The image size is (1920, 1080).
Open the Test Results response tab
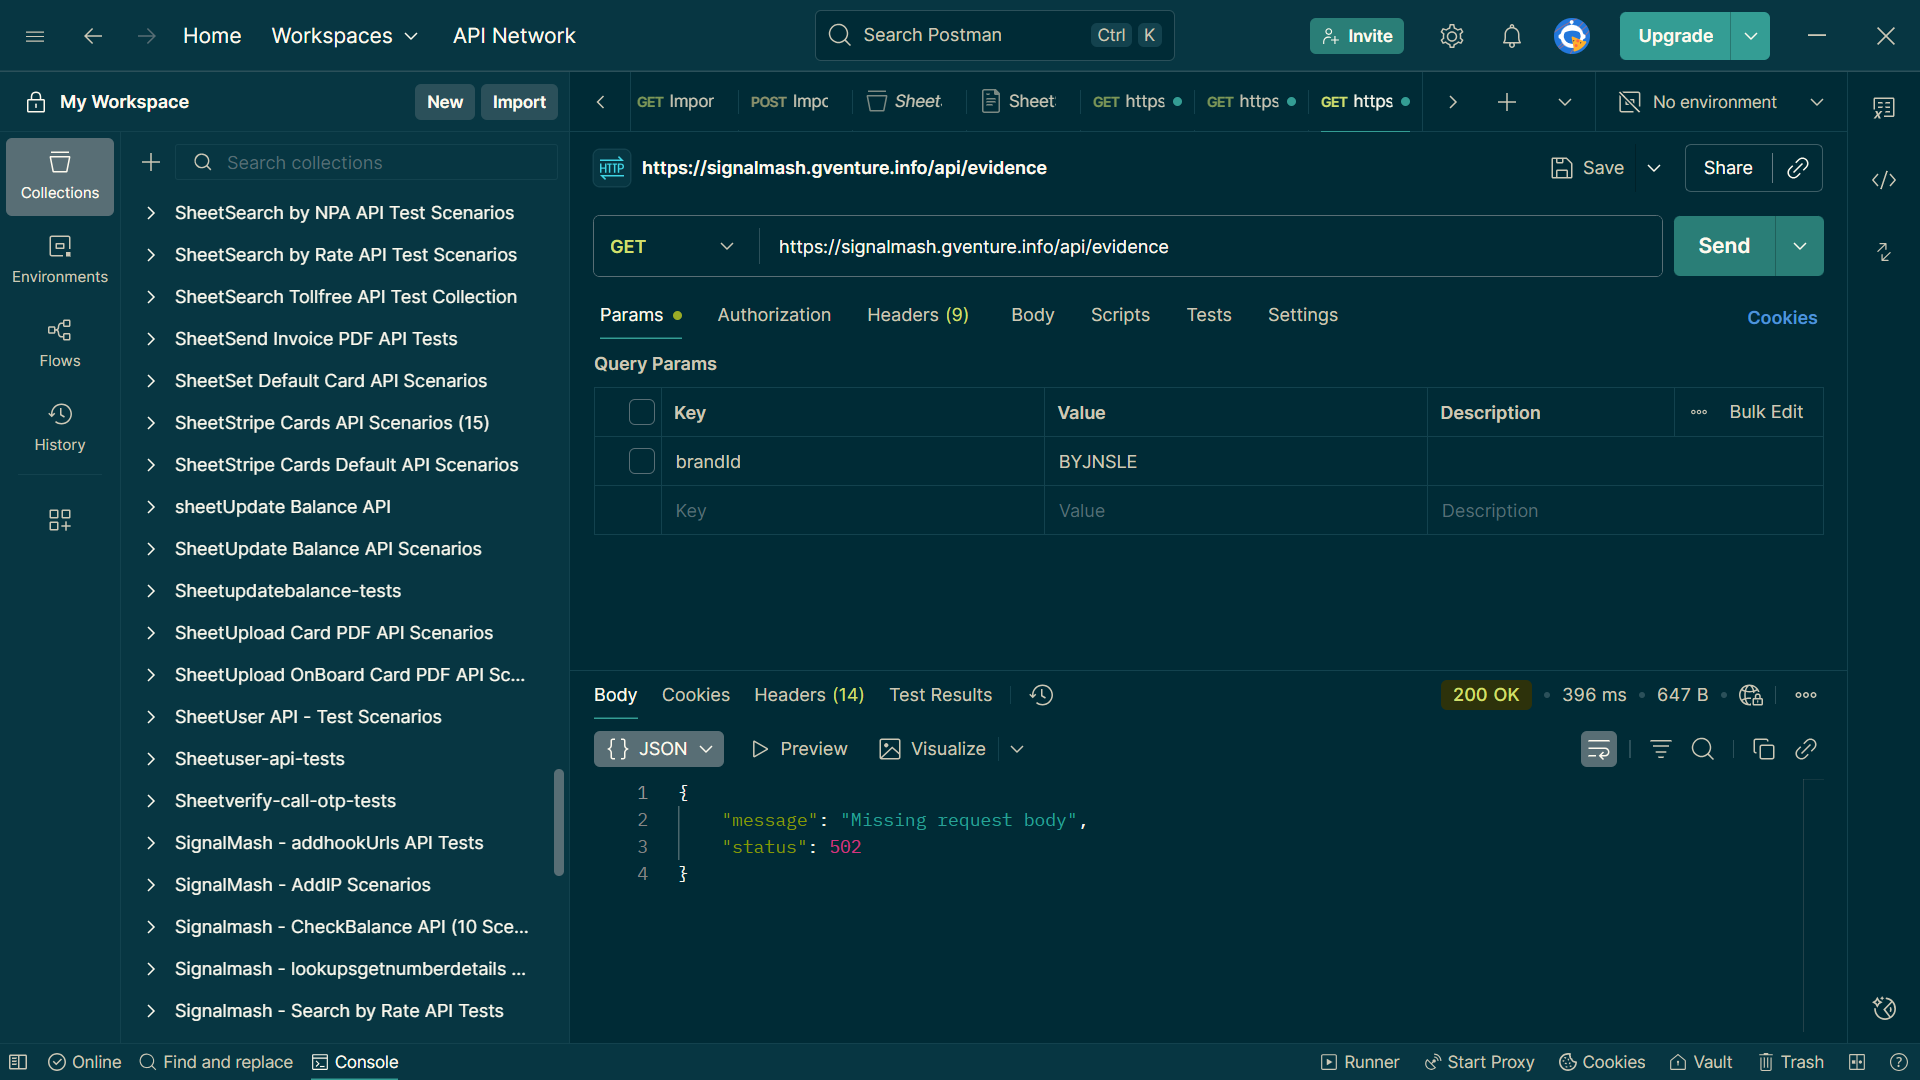pos(940,695)
